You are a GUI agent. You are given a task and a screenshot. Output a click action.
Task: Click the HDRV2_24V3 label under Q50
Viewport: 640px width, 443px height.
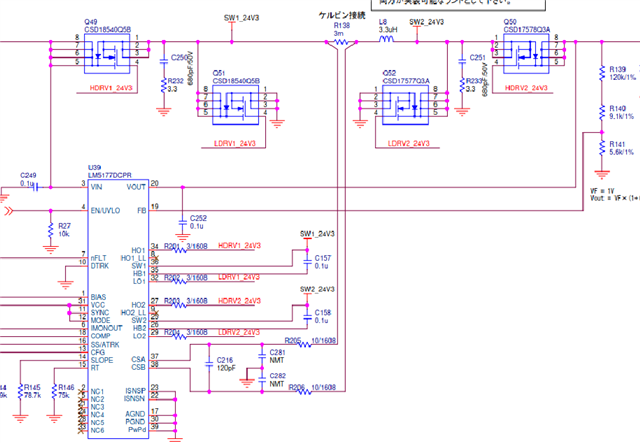point(526,88)
